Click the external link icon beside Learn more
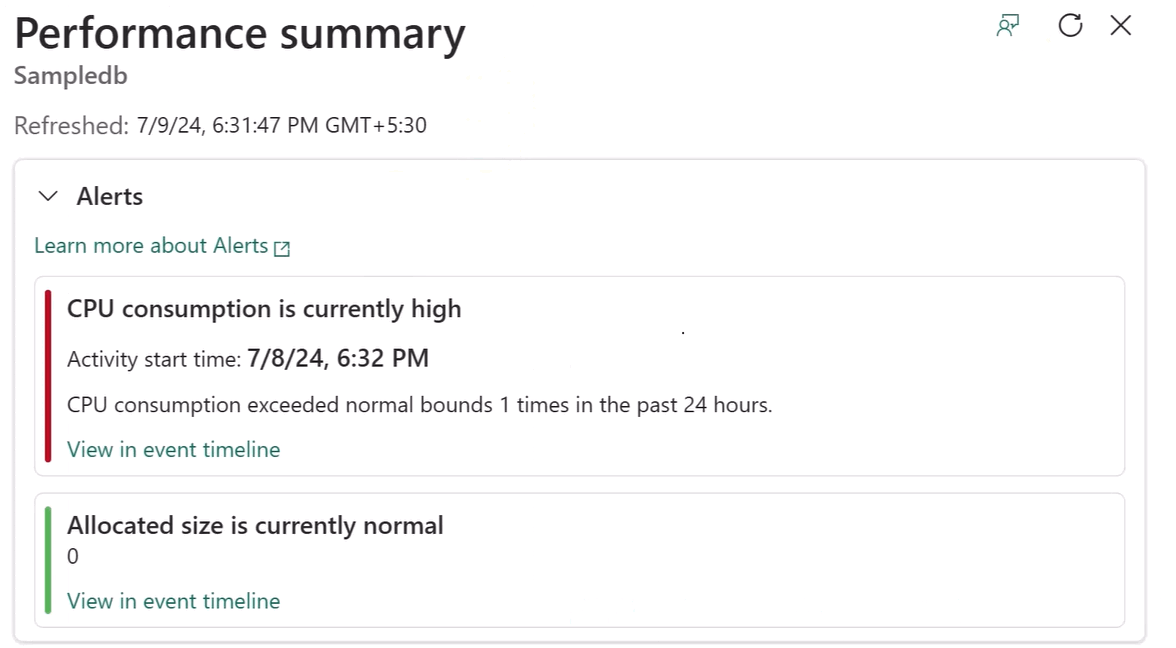This screenshot has height=648, width=1176. click(x=282, y=248)
